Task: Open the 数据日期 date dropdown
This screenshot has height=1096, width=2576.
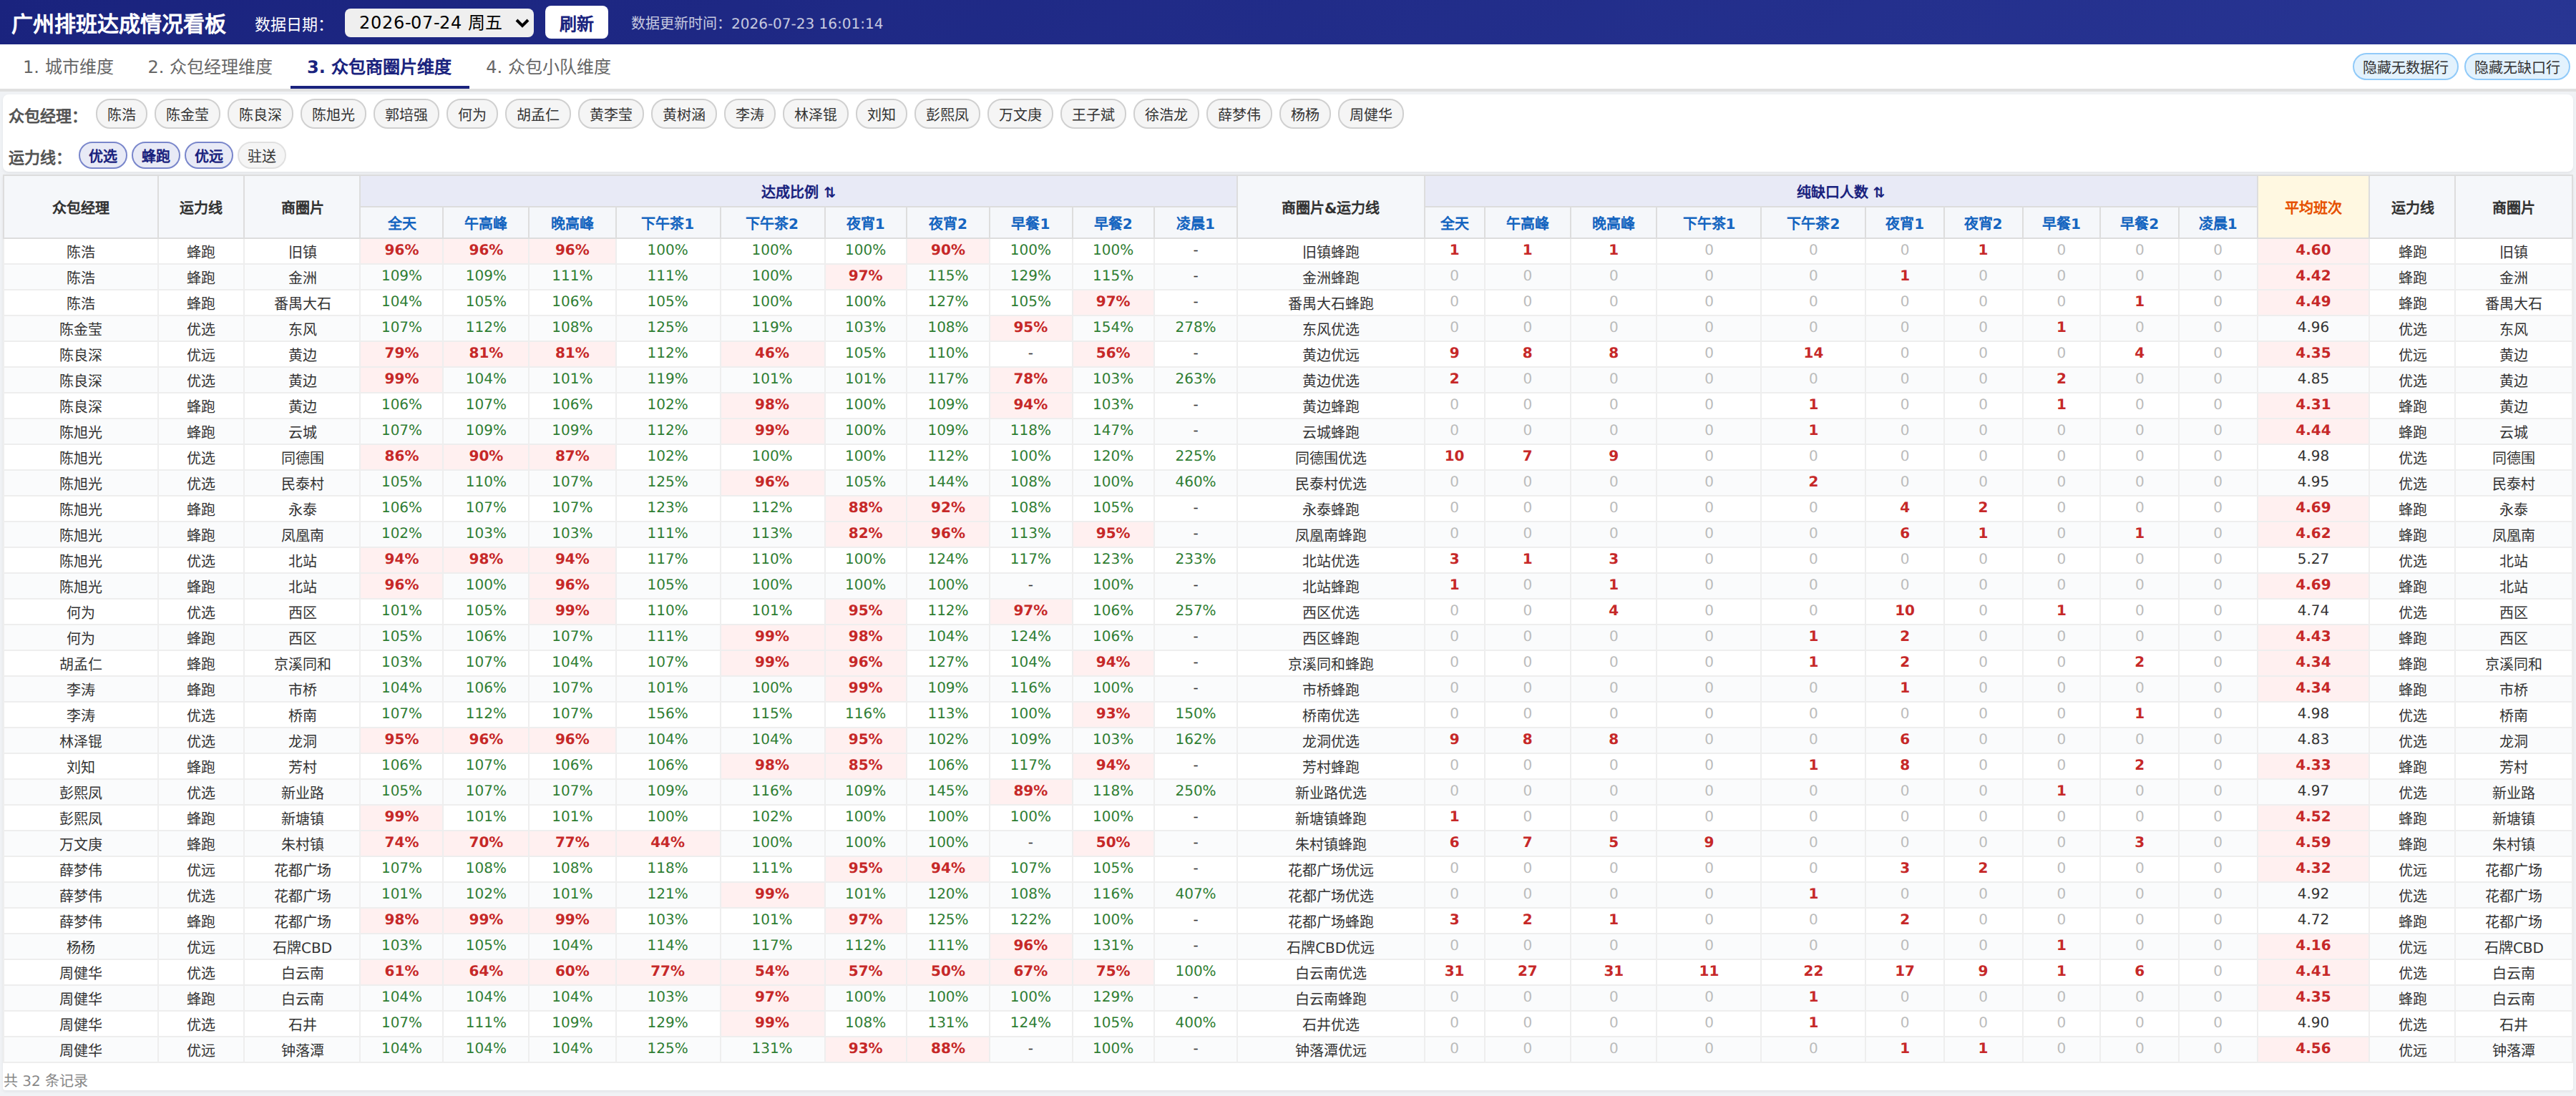Action: 439,23
